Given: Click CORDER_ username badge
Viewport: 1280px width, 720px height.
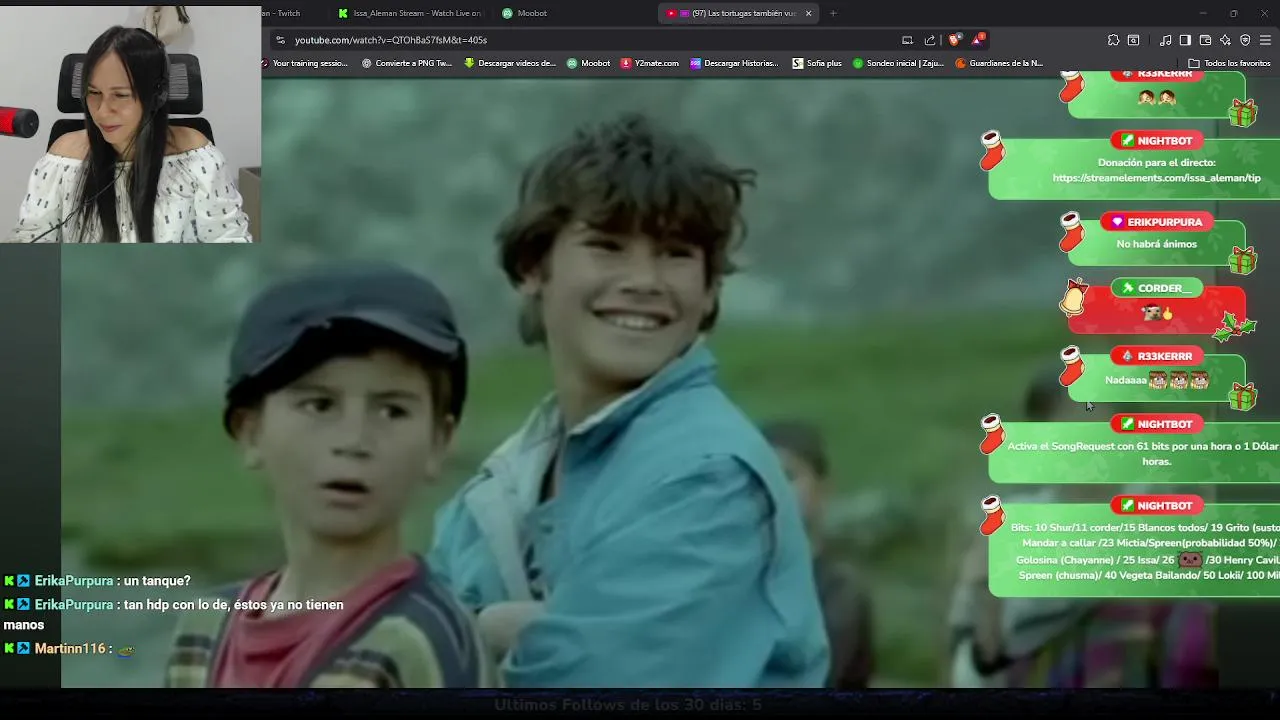Looking at the screenshot, I should [1156, 288].
